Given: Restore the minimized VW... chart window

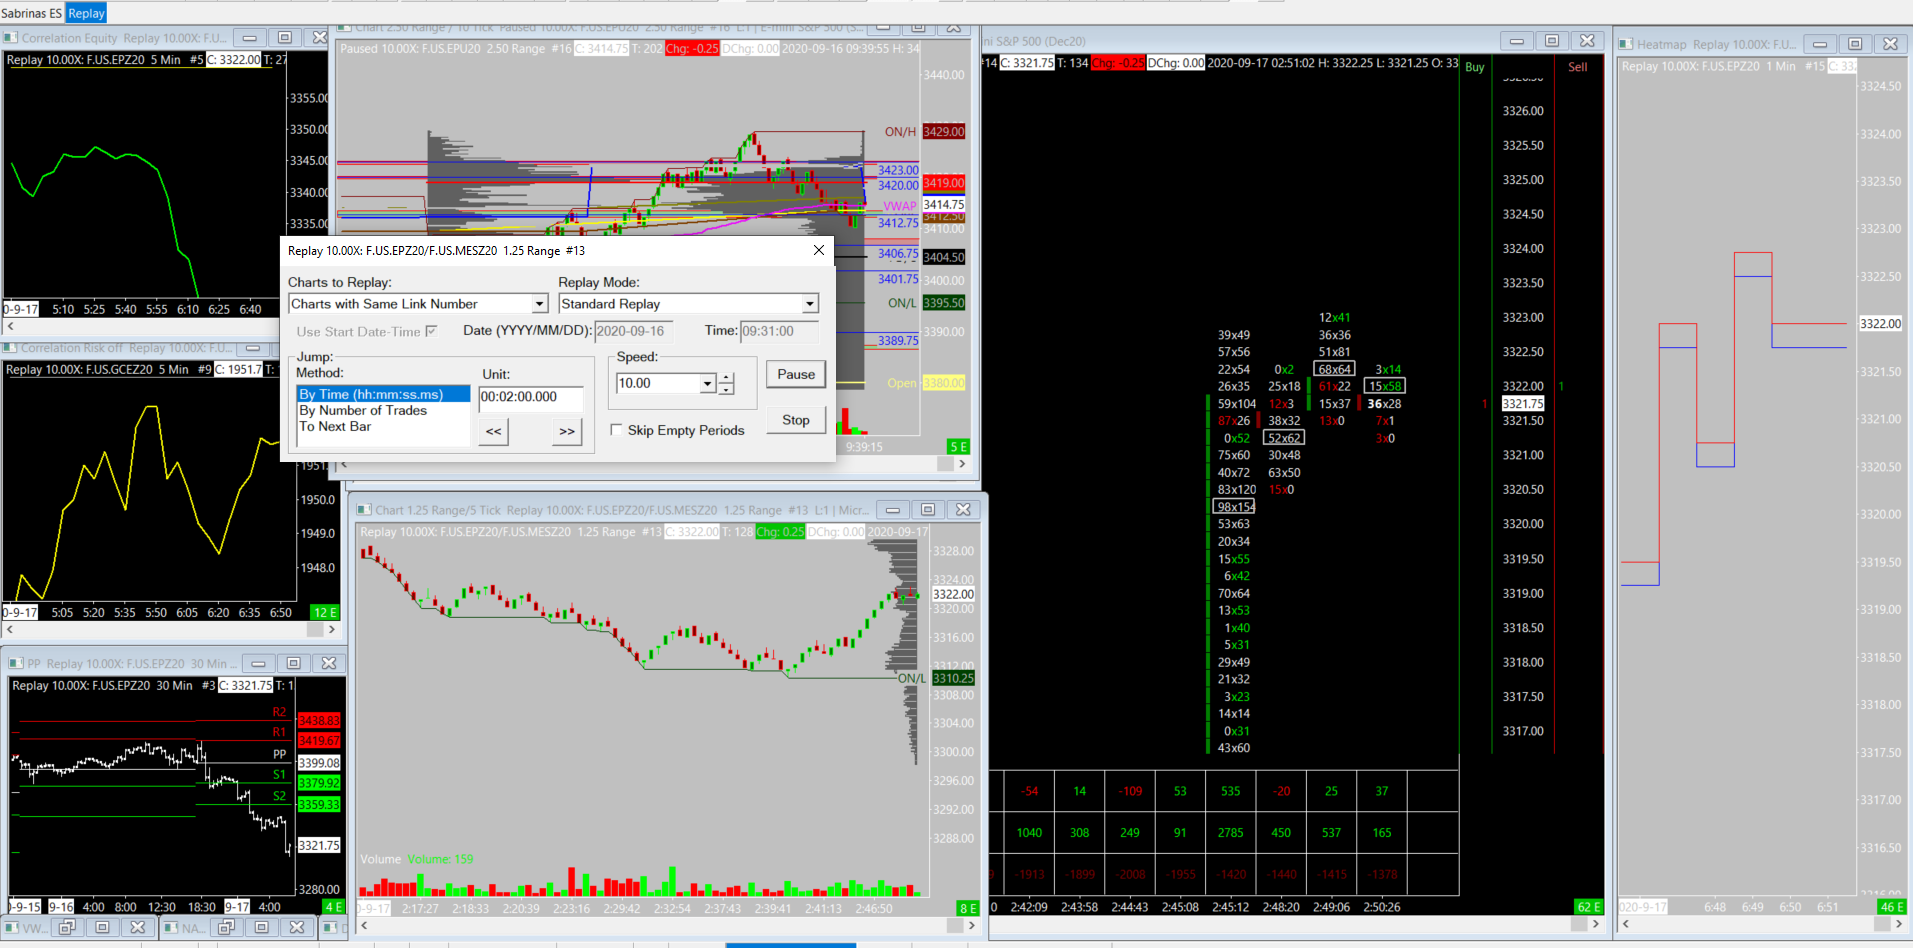Looking at the screenshot, I should point(67,928).
